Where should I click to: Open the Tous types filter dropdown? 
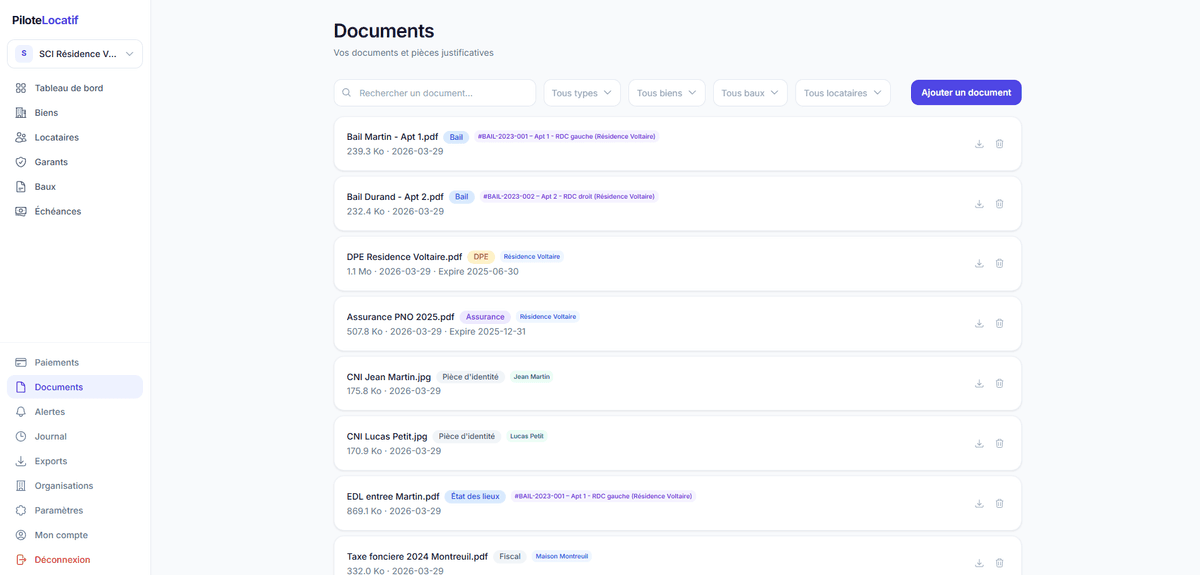[582, 93]
